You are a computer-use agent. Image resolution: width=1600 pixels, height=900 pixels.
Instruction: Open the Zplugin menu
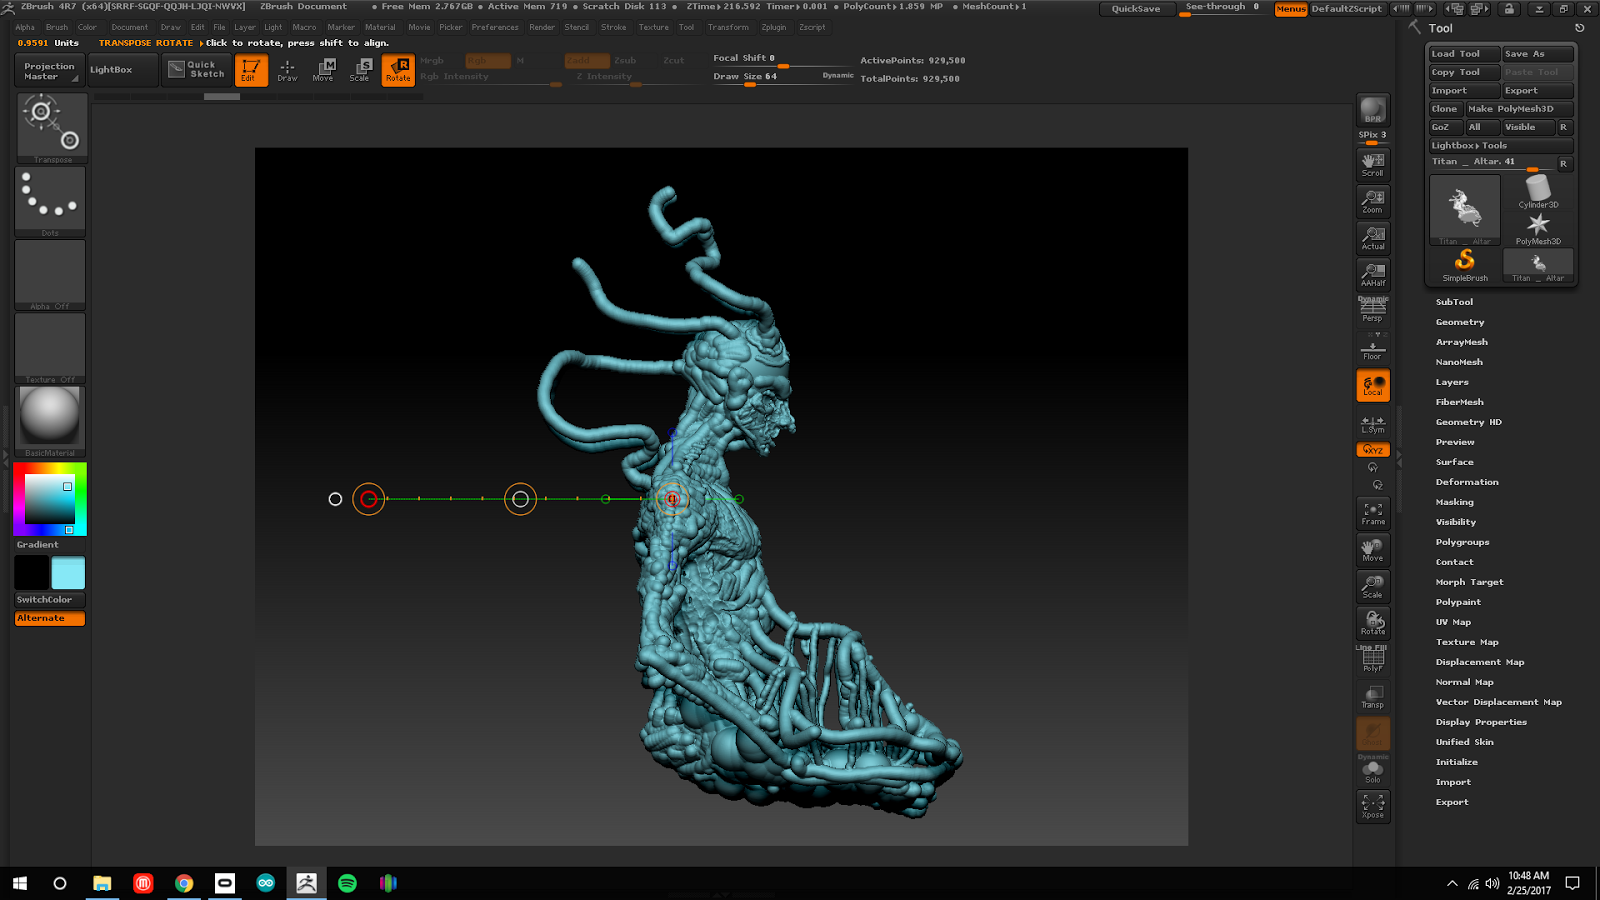[x=773, y=27]
